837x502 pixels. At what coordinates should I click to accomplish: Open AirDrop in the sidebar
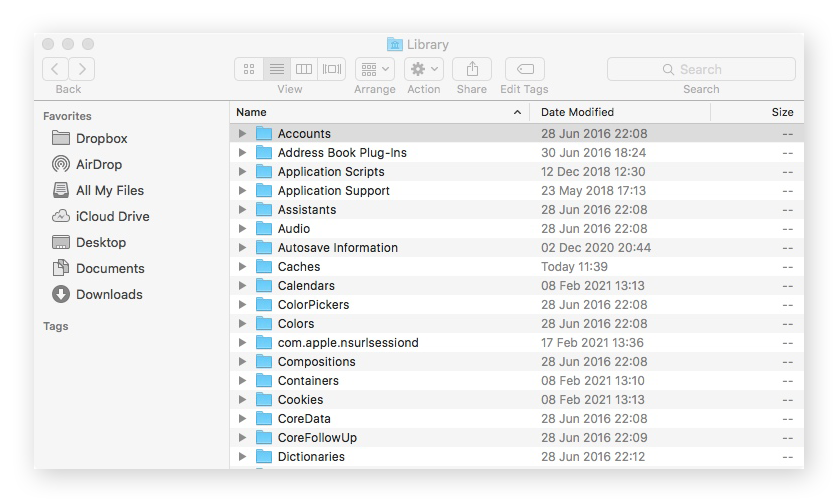[87, 164]
